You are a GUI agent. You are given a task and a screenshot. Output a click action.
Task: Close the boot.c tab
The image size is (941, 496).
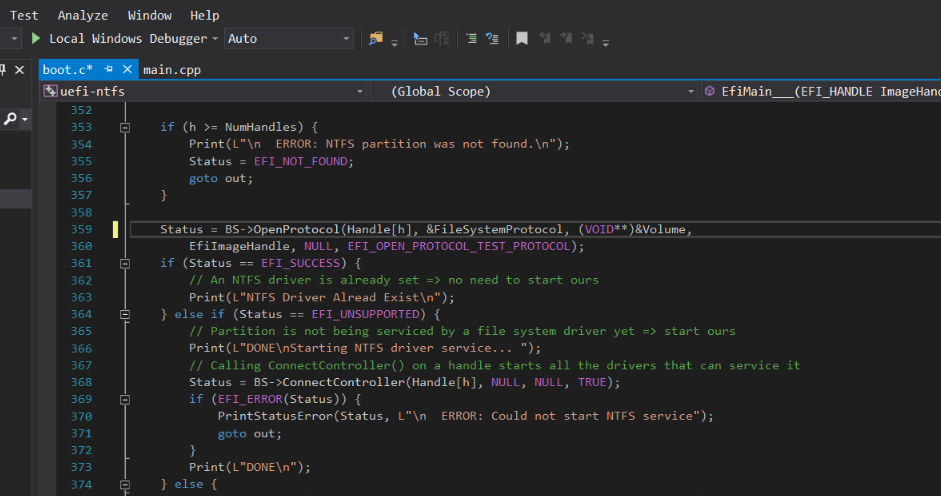click(127, 69)
